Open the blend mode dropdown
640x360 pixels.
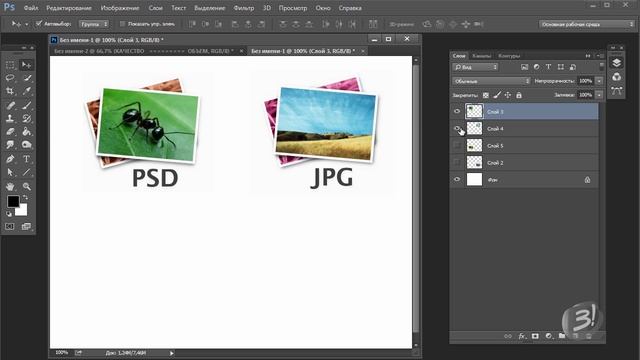coord(491,81)
